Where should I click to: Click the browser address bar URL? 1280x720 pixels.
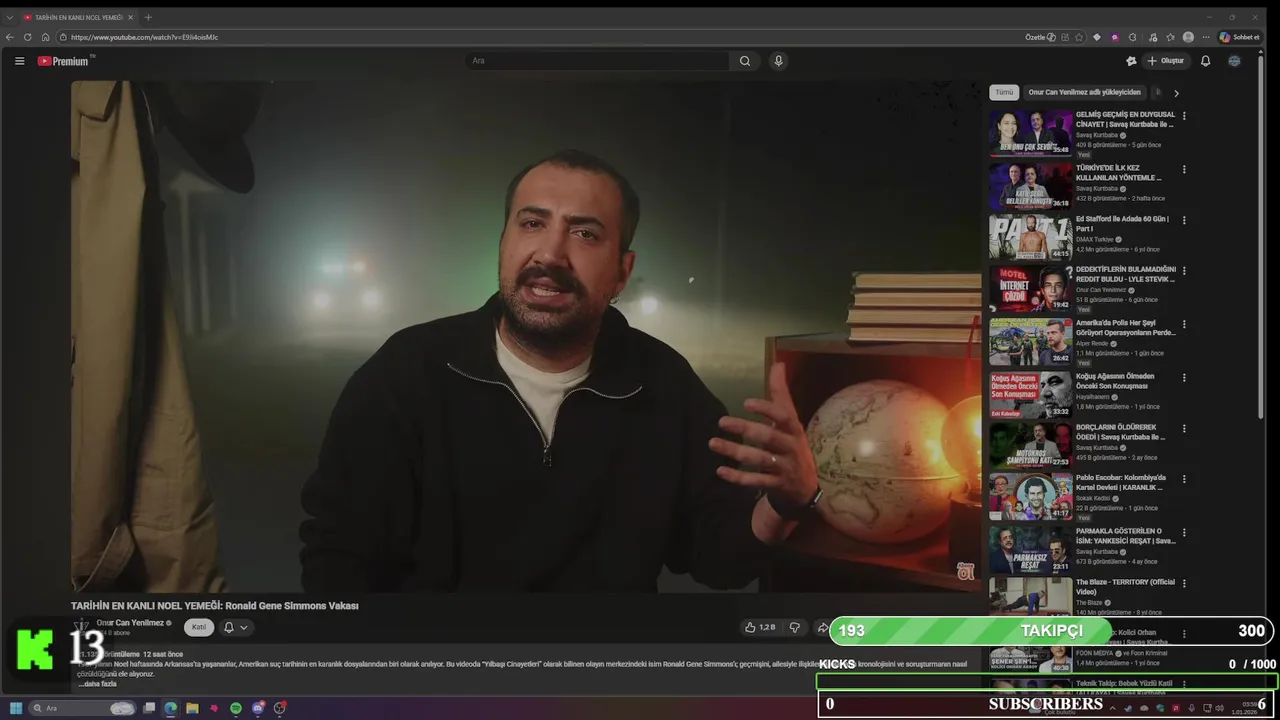tap(144, 37)
